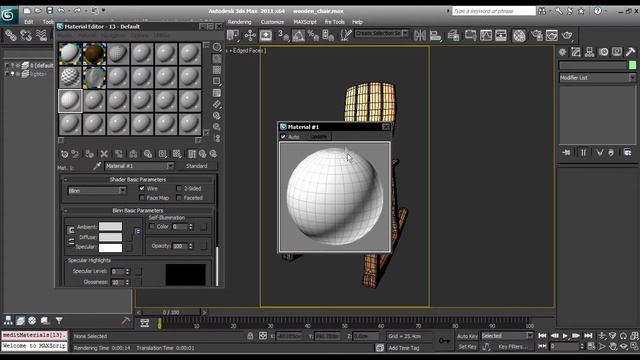Toggle the Percent Snap tool
640x360 pixels.
313,36
